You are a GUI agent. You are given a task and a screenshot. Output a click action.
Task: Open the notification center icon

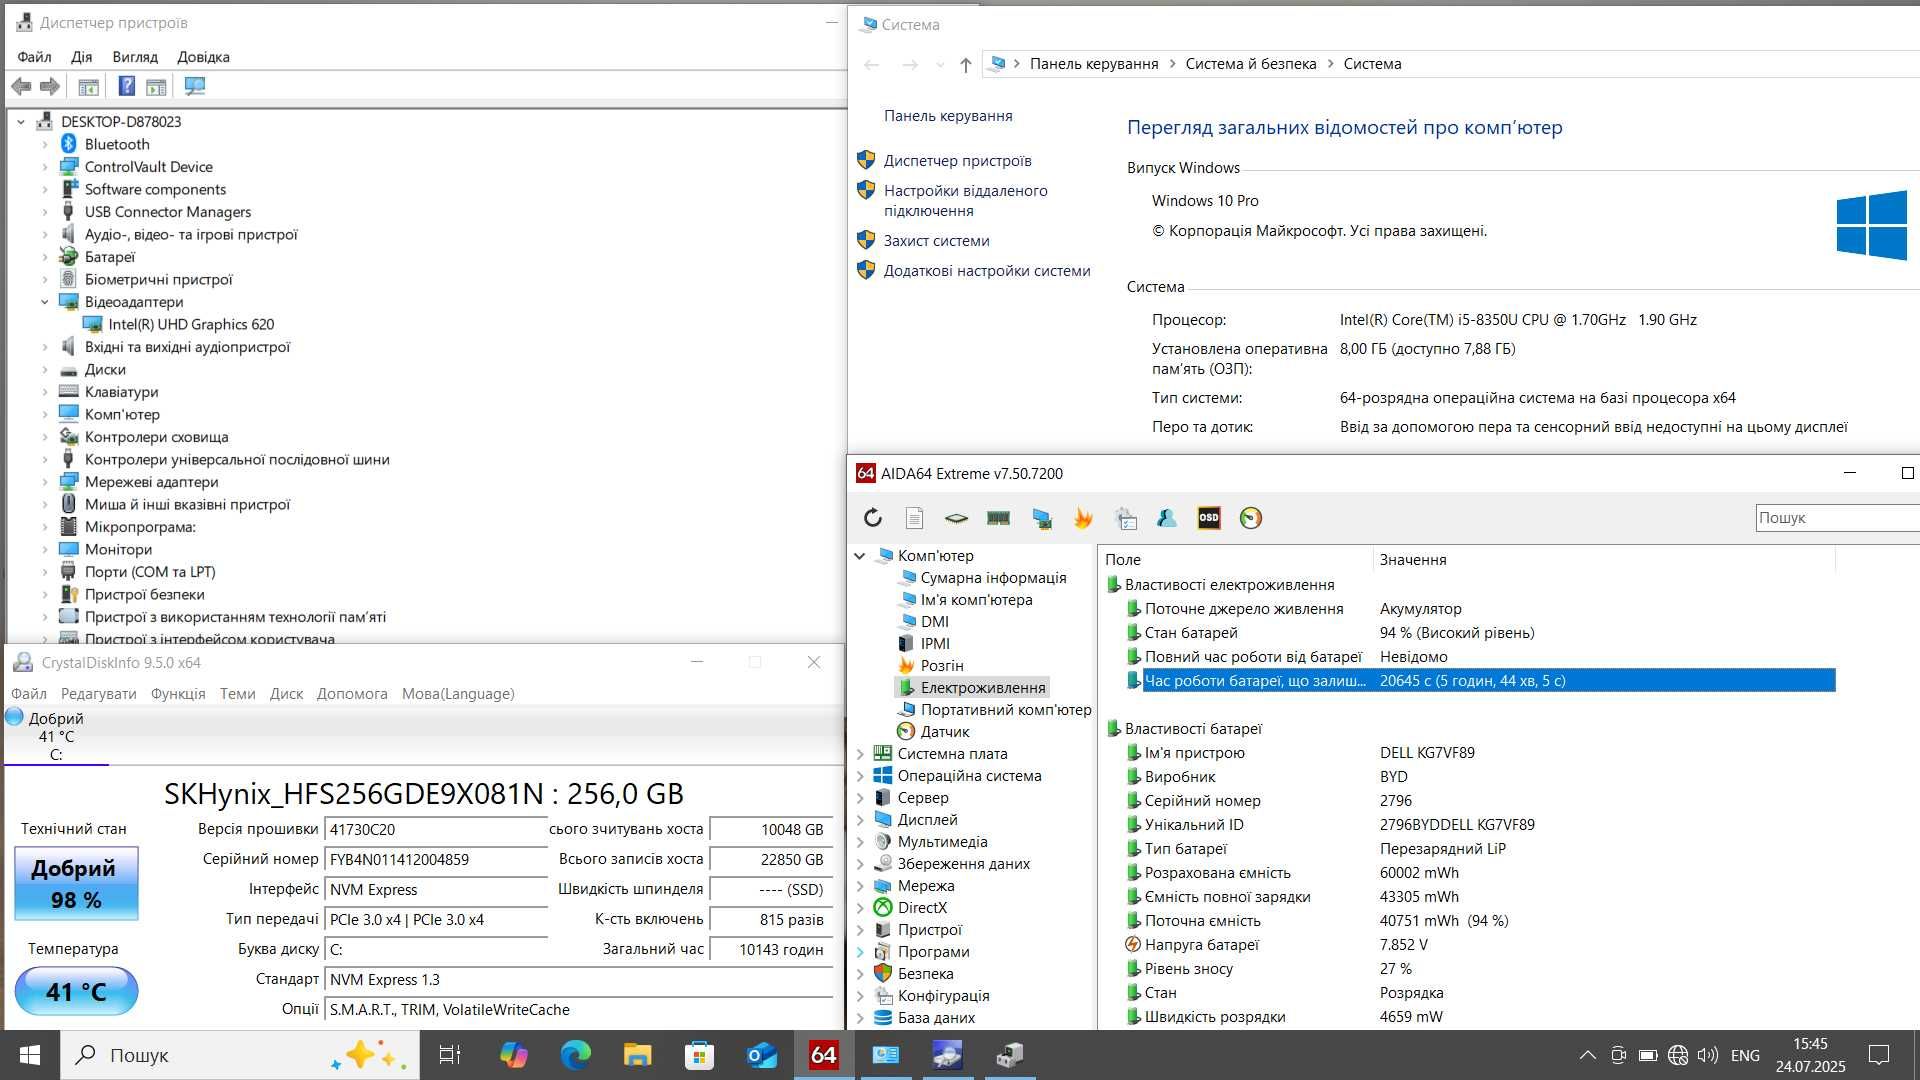tap(1879, 1055)
